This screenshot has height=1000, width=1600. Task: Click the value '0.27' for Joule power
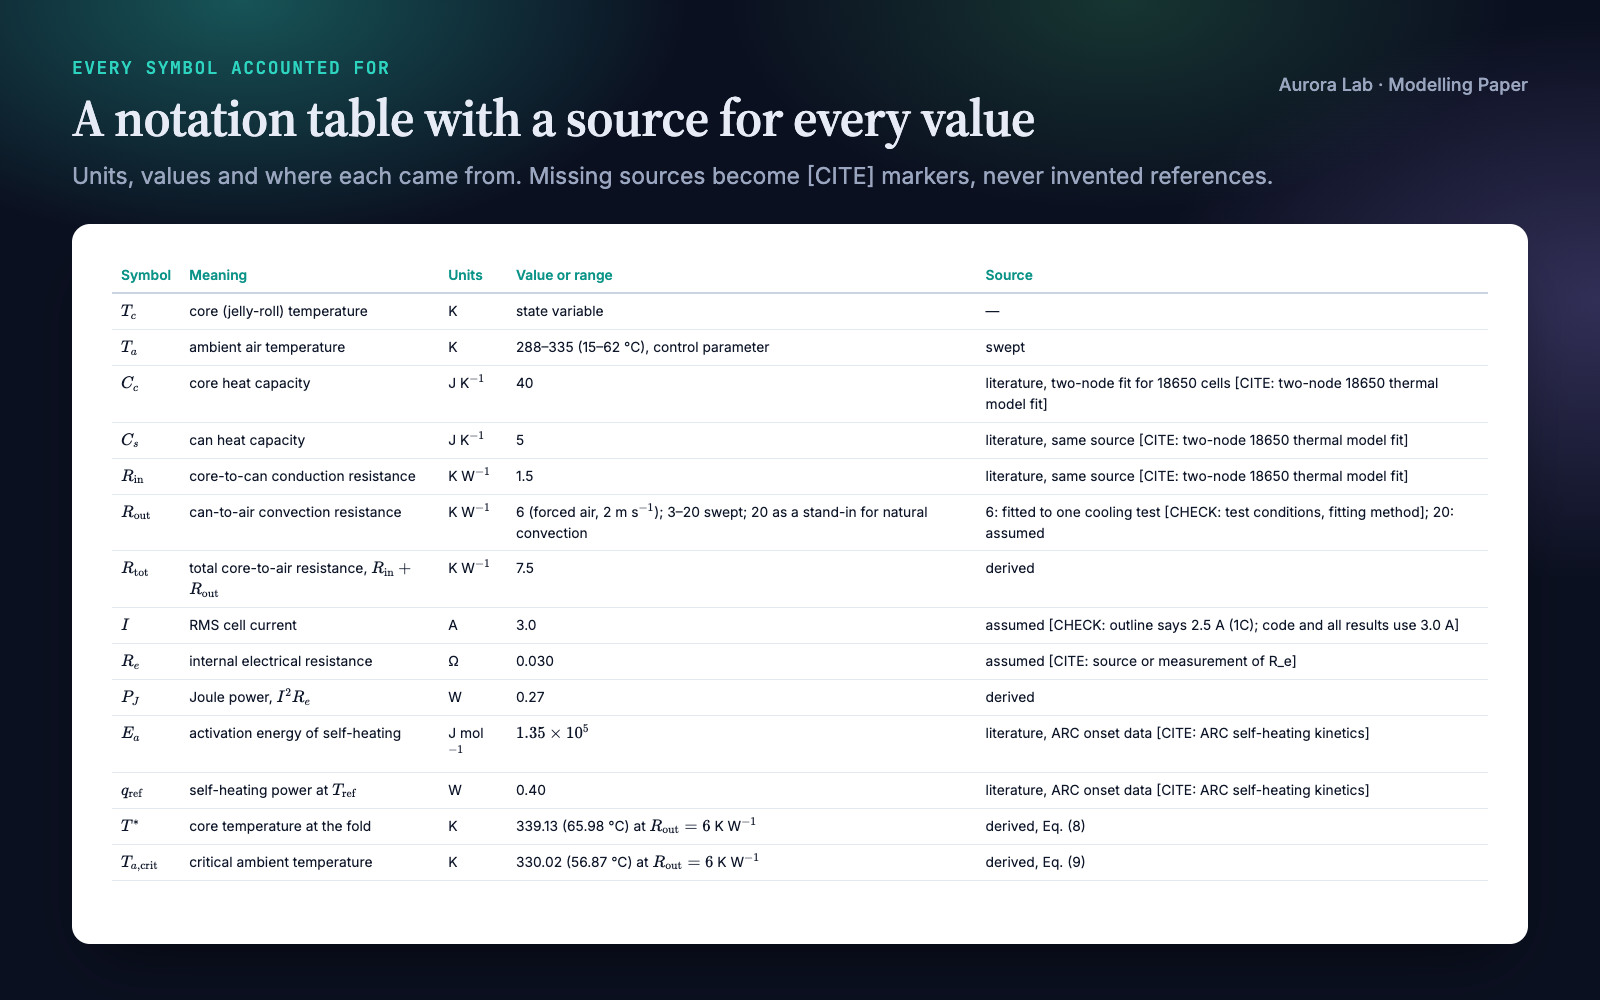coord(530,697)
